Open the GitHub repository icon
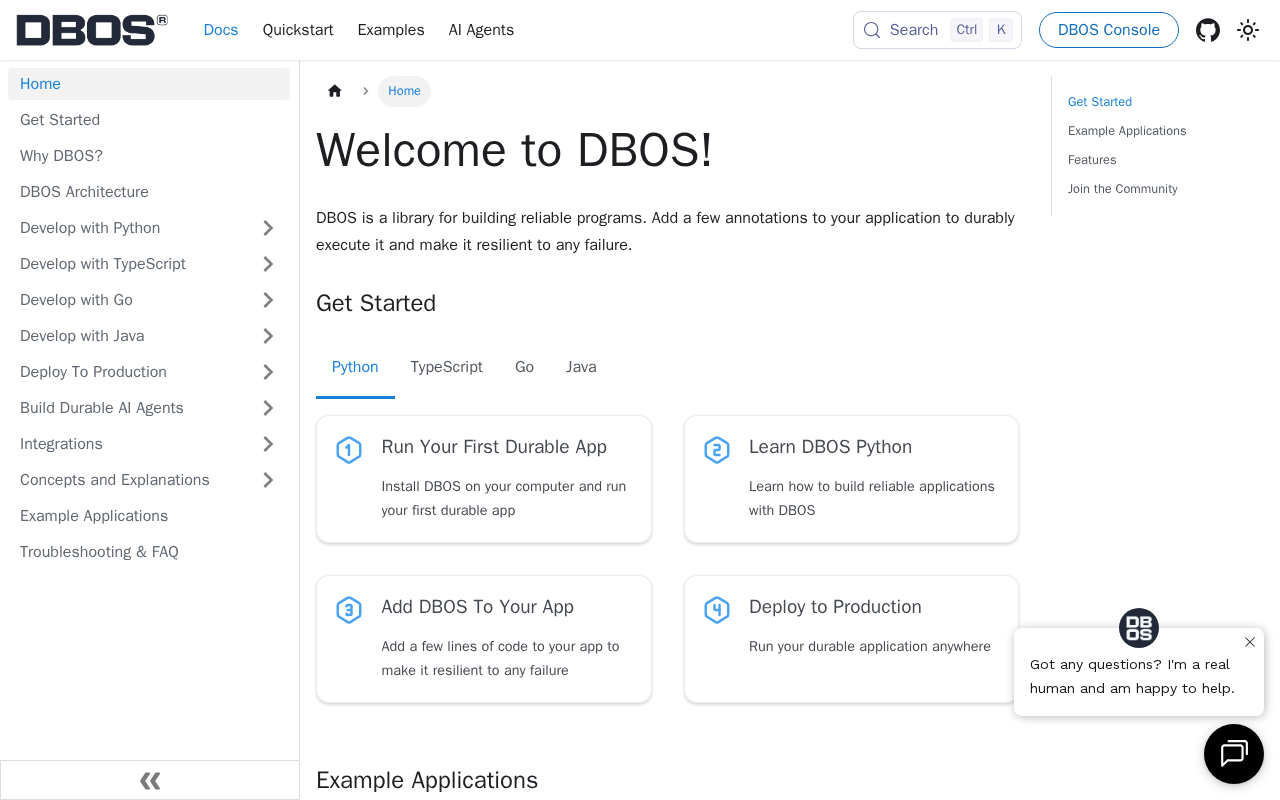 [x=1208, y=30]
